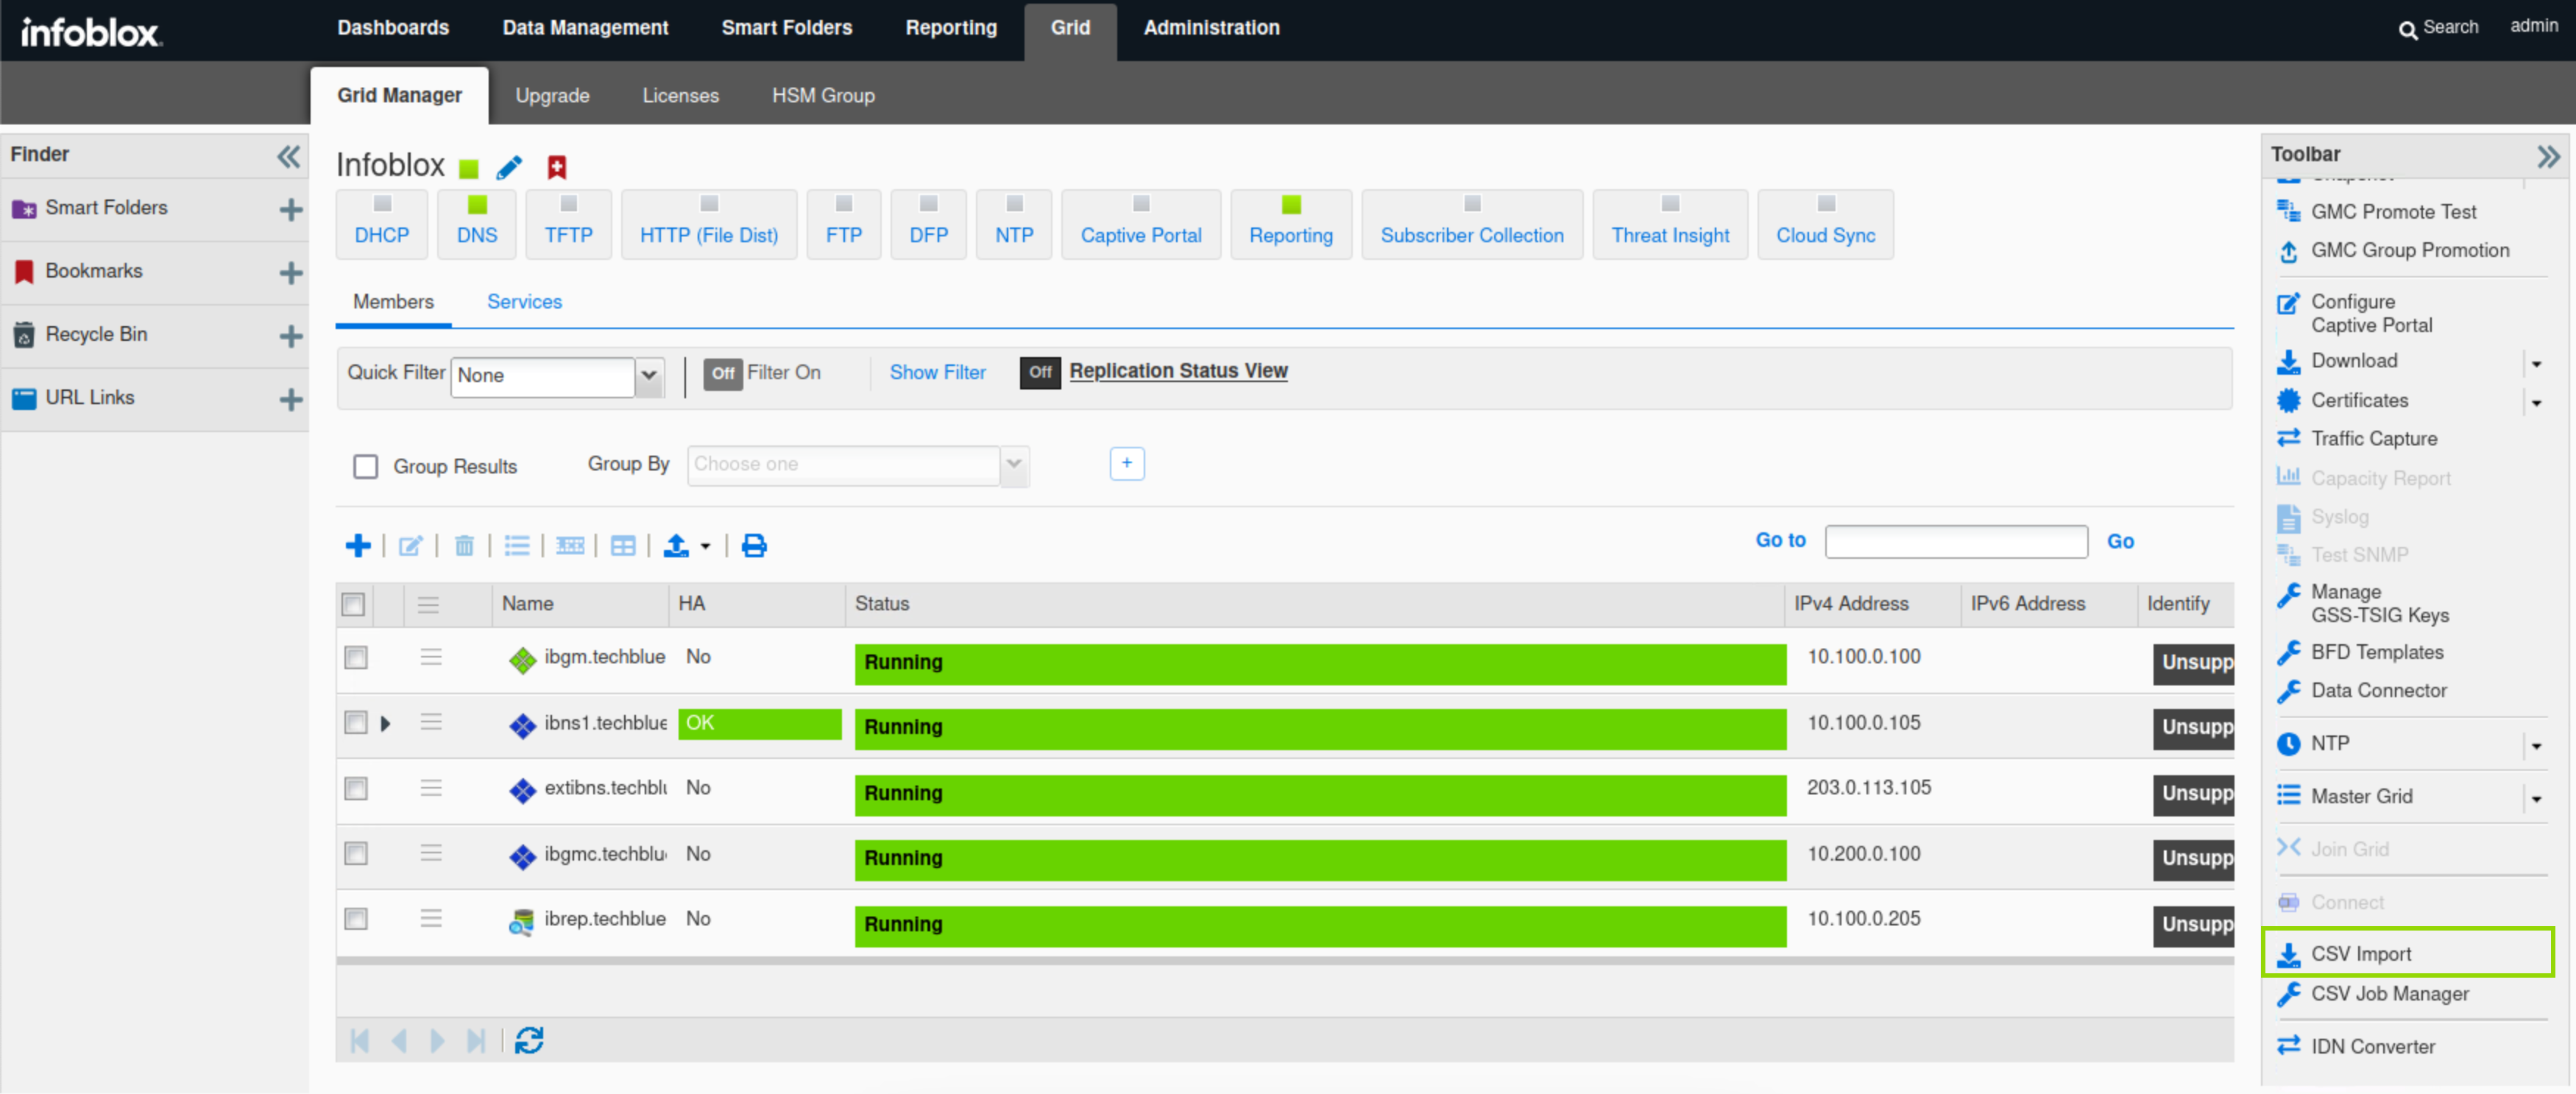Viewport: 2576px width, 1094px height.
Task: Click the red bookmark icon beside Infoblox
Action: tap(557, 167)
